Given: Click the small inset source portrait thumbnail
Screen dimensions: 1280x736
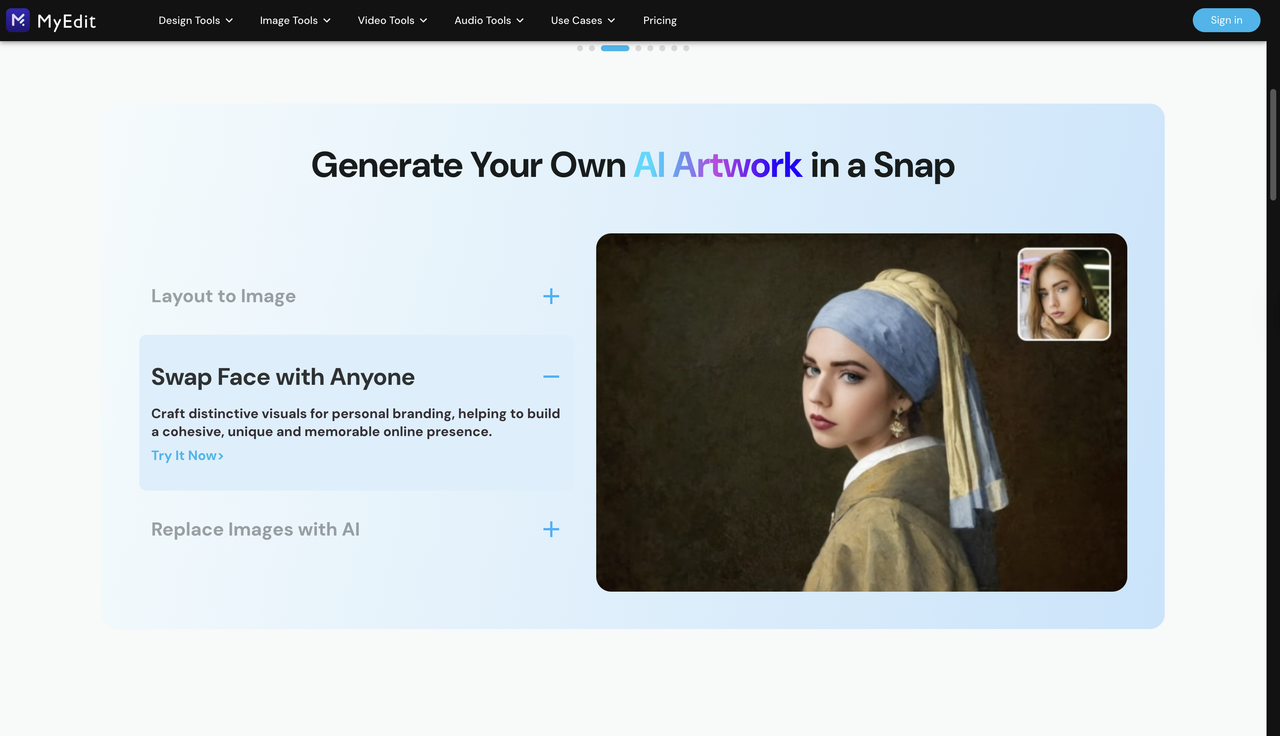Looking at the screenshot, I should point(1064,294).
